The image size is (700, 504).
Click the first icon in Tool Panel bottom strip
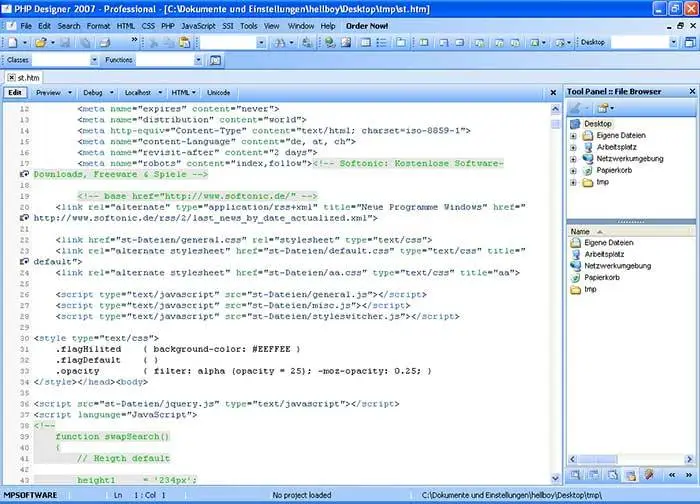coord(575,475)
